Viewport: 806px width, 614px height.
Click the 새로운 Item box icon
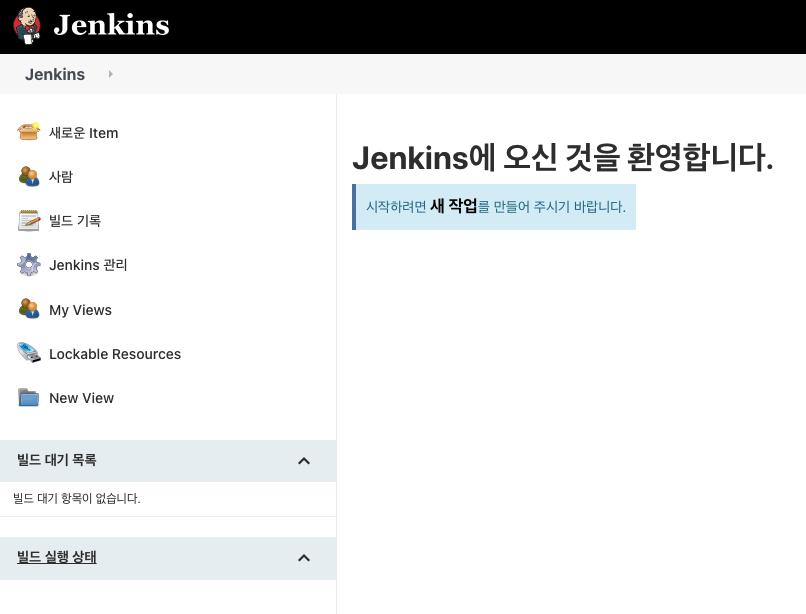[29, 132]
